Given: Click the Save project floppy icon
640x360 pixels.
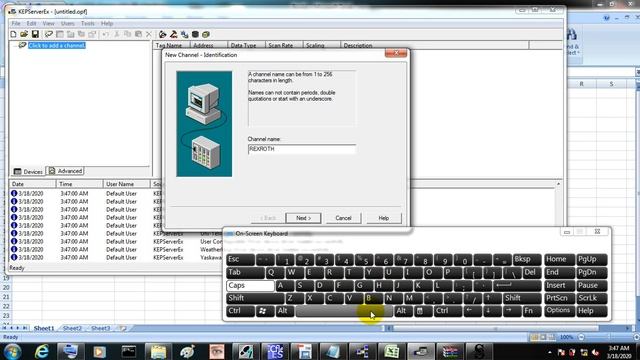Looking at the screenshot, I should [35, 34].
